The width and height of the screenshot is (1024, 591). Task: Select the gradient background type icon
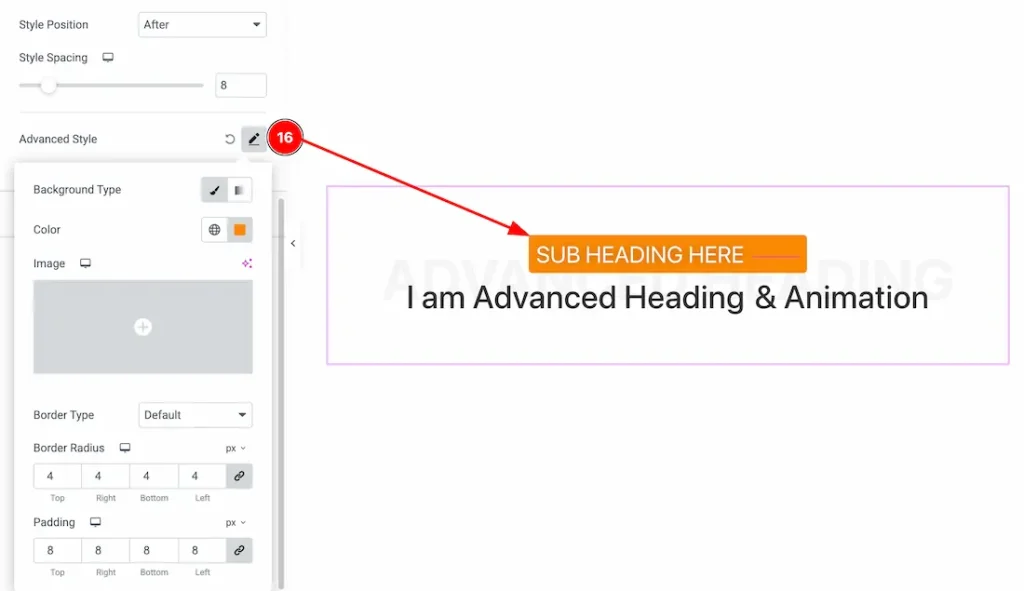pyautogui.click(x=239, y=190)
